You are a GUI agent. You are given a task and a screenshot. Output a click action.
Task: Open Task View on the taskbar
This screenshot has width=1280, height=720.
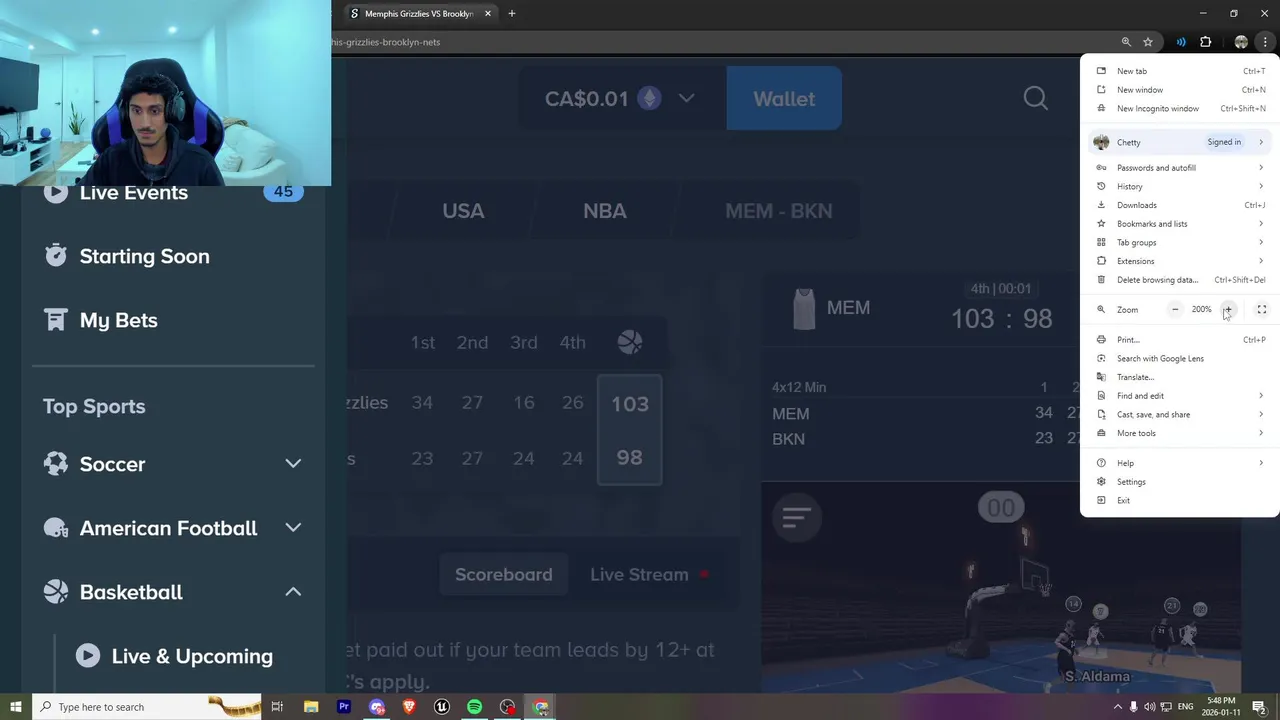[277, 707]
